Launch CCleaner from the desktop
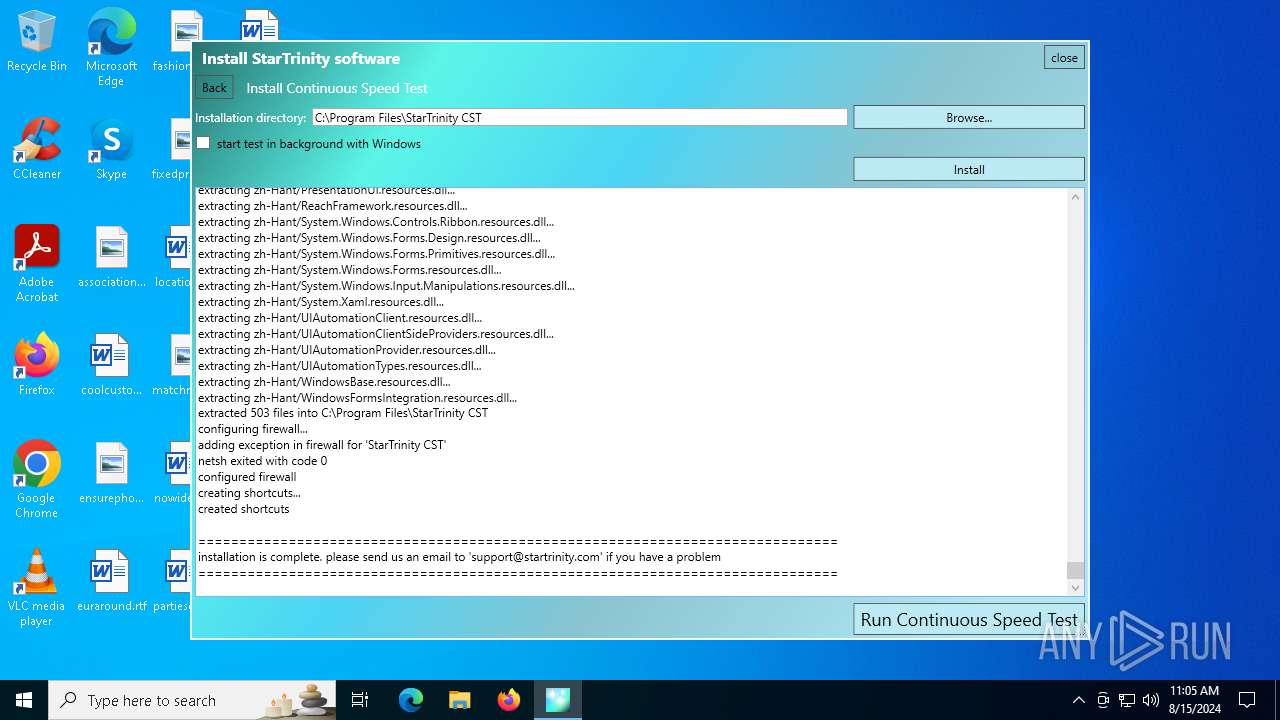The image size is (1280, 720). pyautogui.click(x=37, y=150)
